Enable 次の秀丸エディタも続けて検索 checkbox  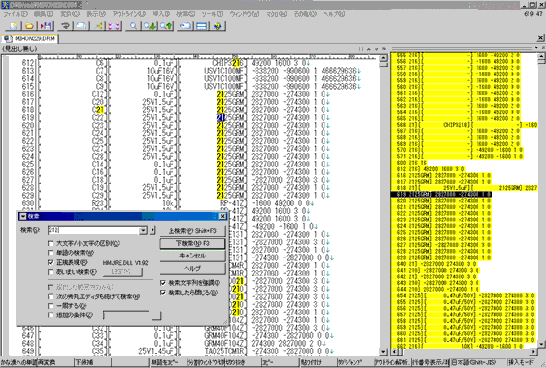[51, 297]
